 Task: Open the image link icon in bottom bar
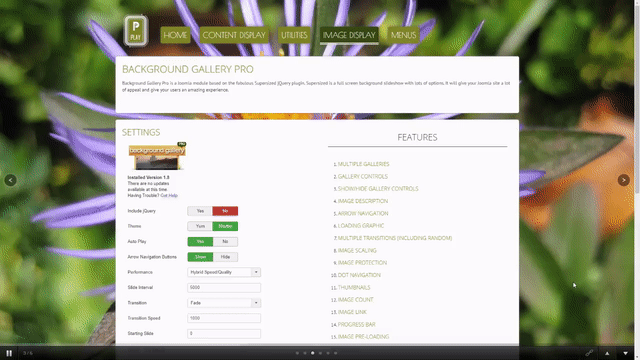pos(589,353)
